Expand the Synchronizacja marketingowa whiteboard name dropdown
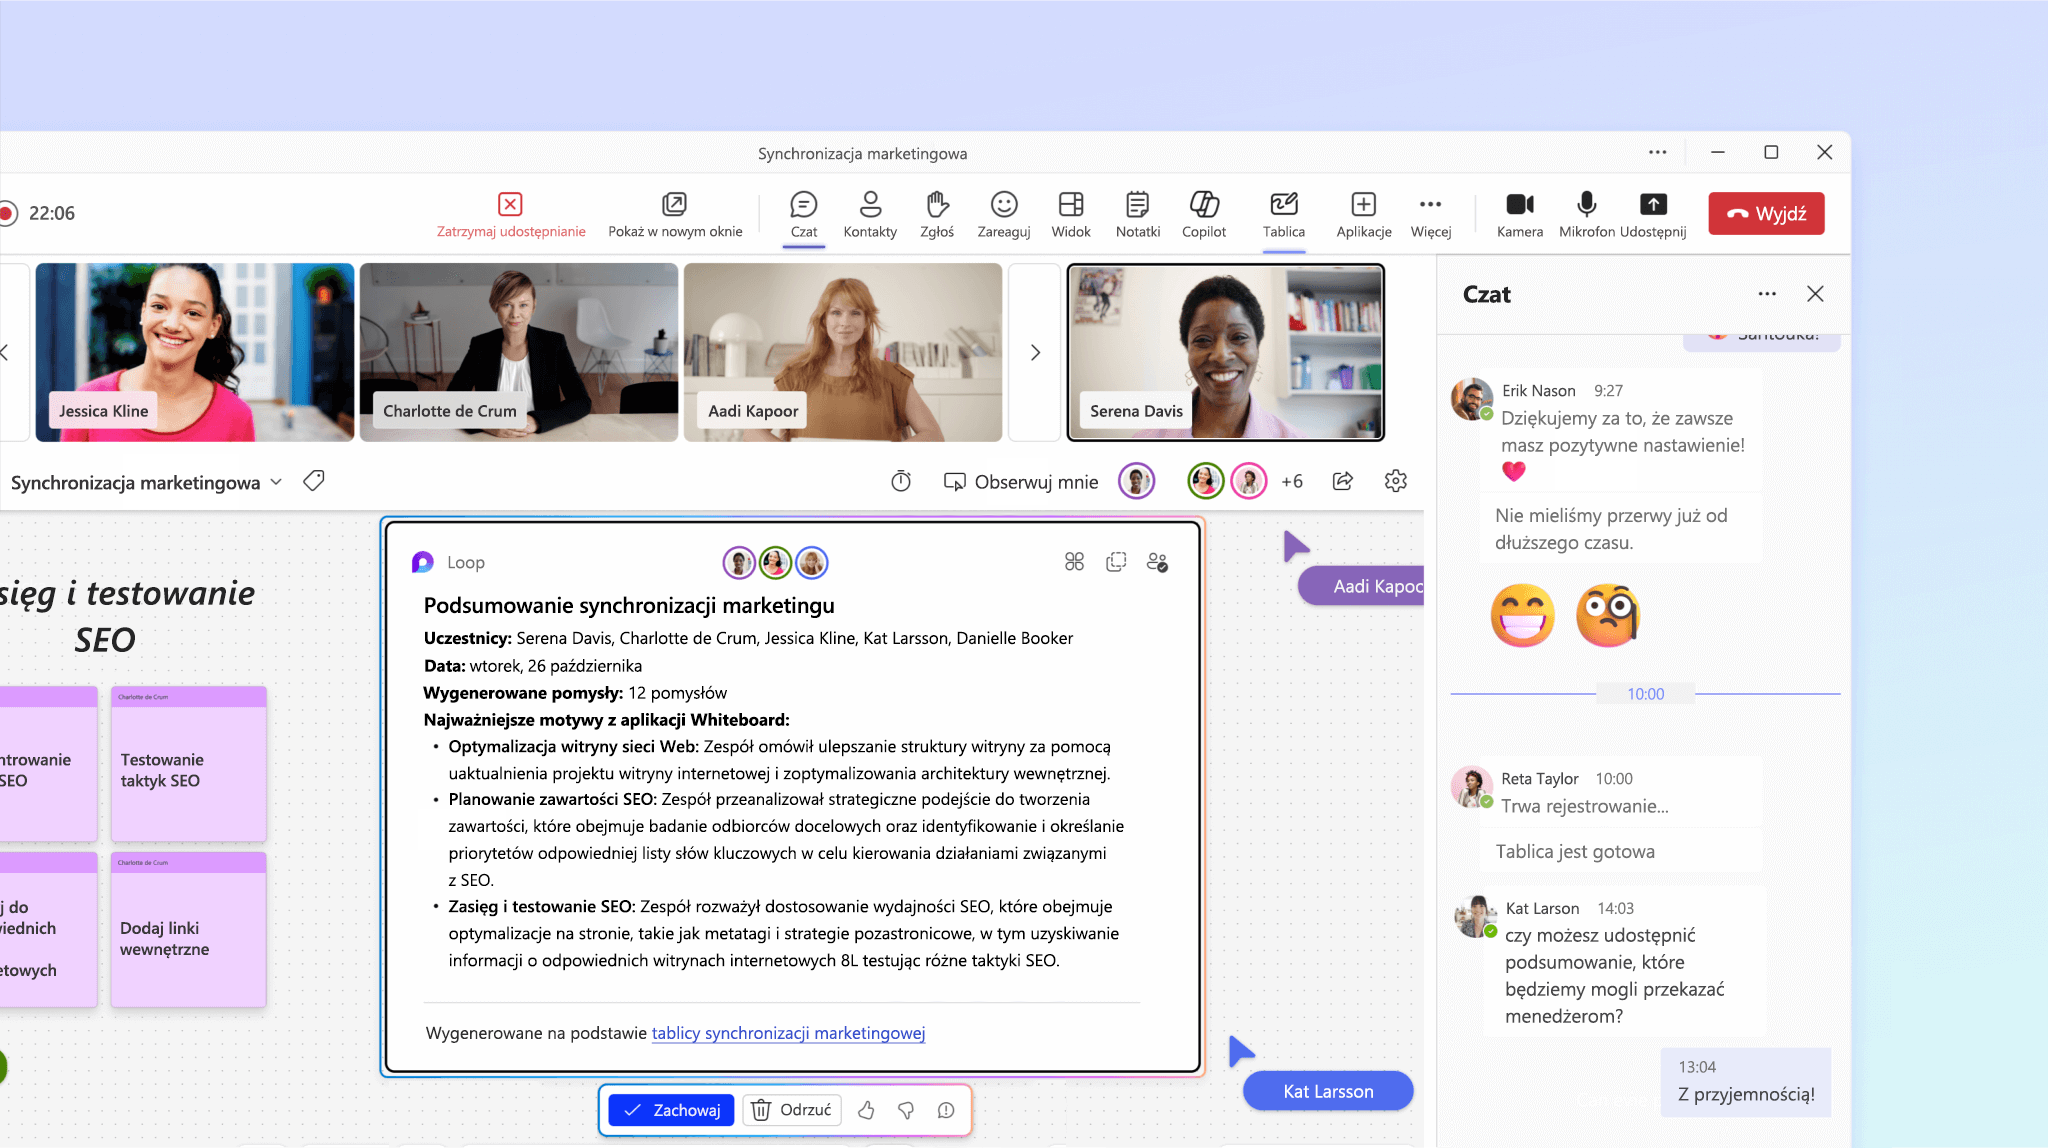Viewport: 2049px width, 1148px height. click(276, 482)
